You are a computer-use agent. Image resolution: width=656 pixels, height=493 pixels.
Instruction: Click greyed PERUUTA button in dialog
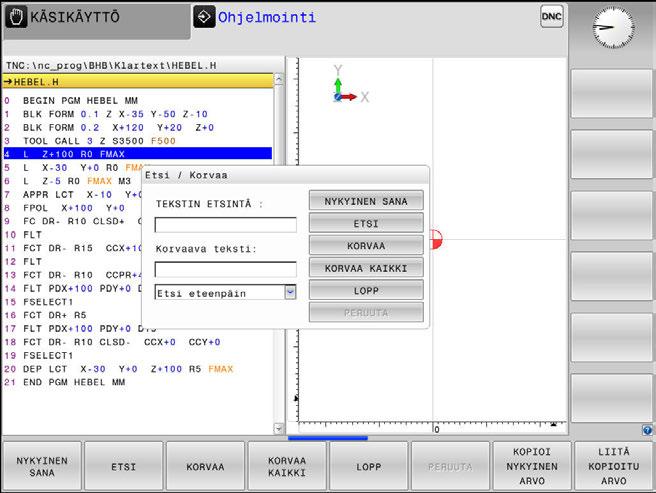(366, 312)
